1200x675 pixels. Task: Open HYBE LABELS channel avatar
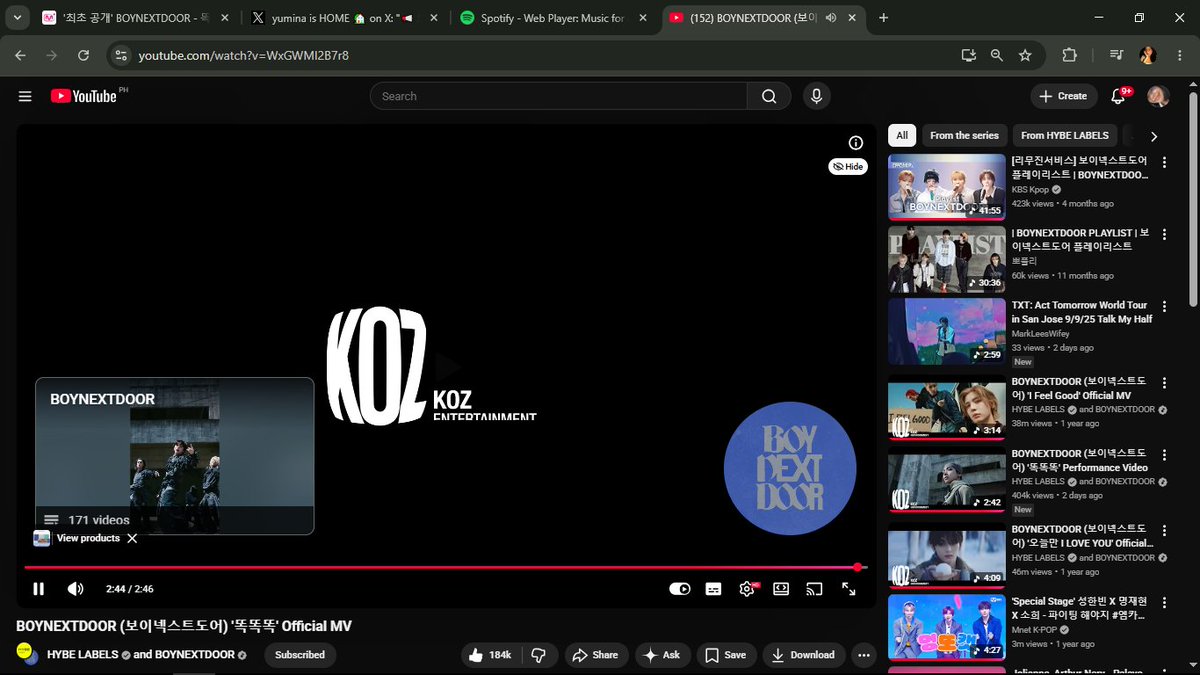(26, 654)
